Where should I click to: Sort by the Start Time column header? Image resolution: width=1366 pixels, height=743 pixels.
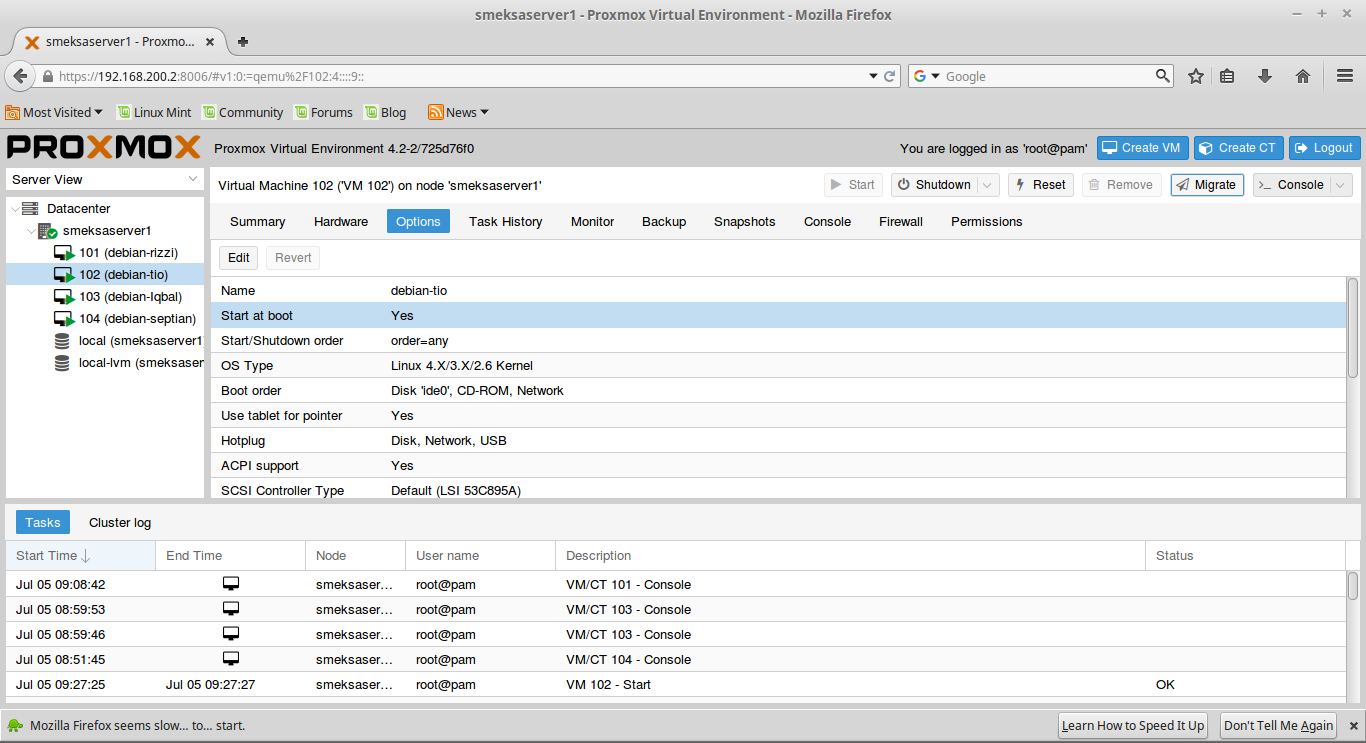(81, 556)
